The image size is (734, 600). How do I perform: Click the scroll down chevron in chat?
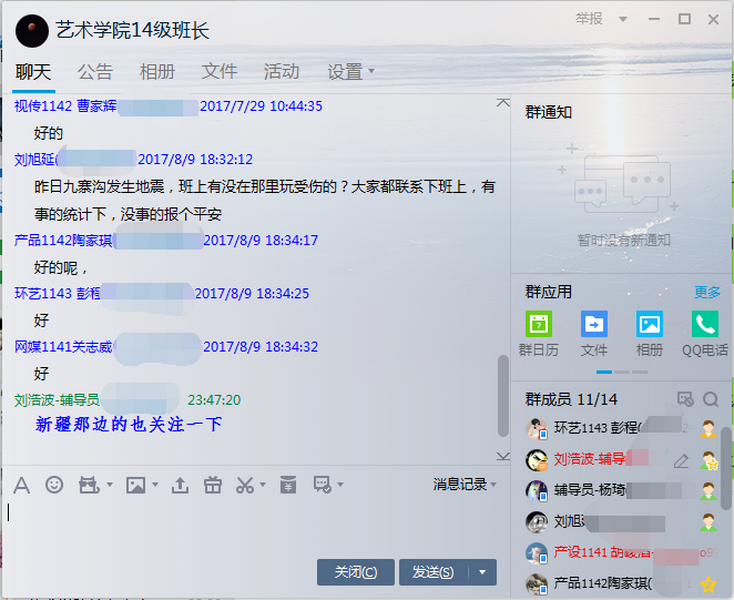coord(503,456)
